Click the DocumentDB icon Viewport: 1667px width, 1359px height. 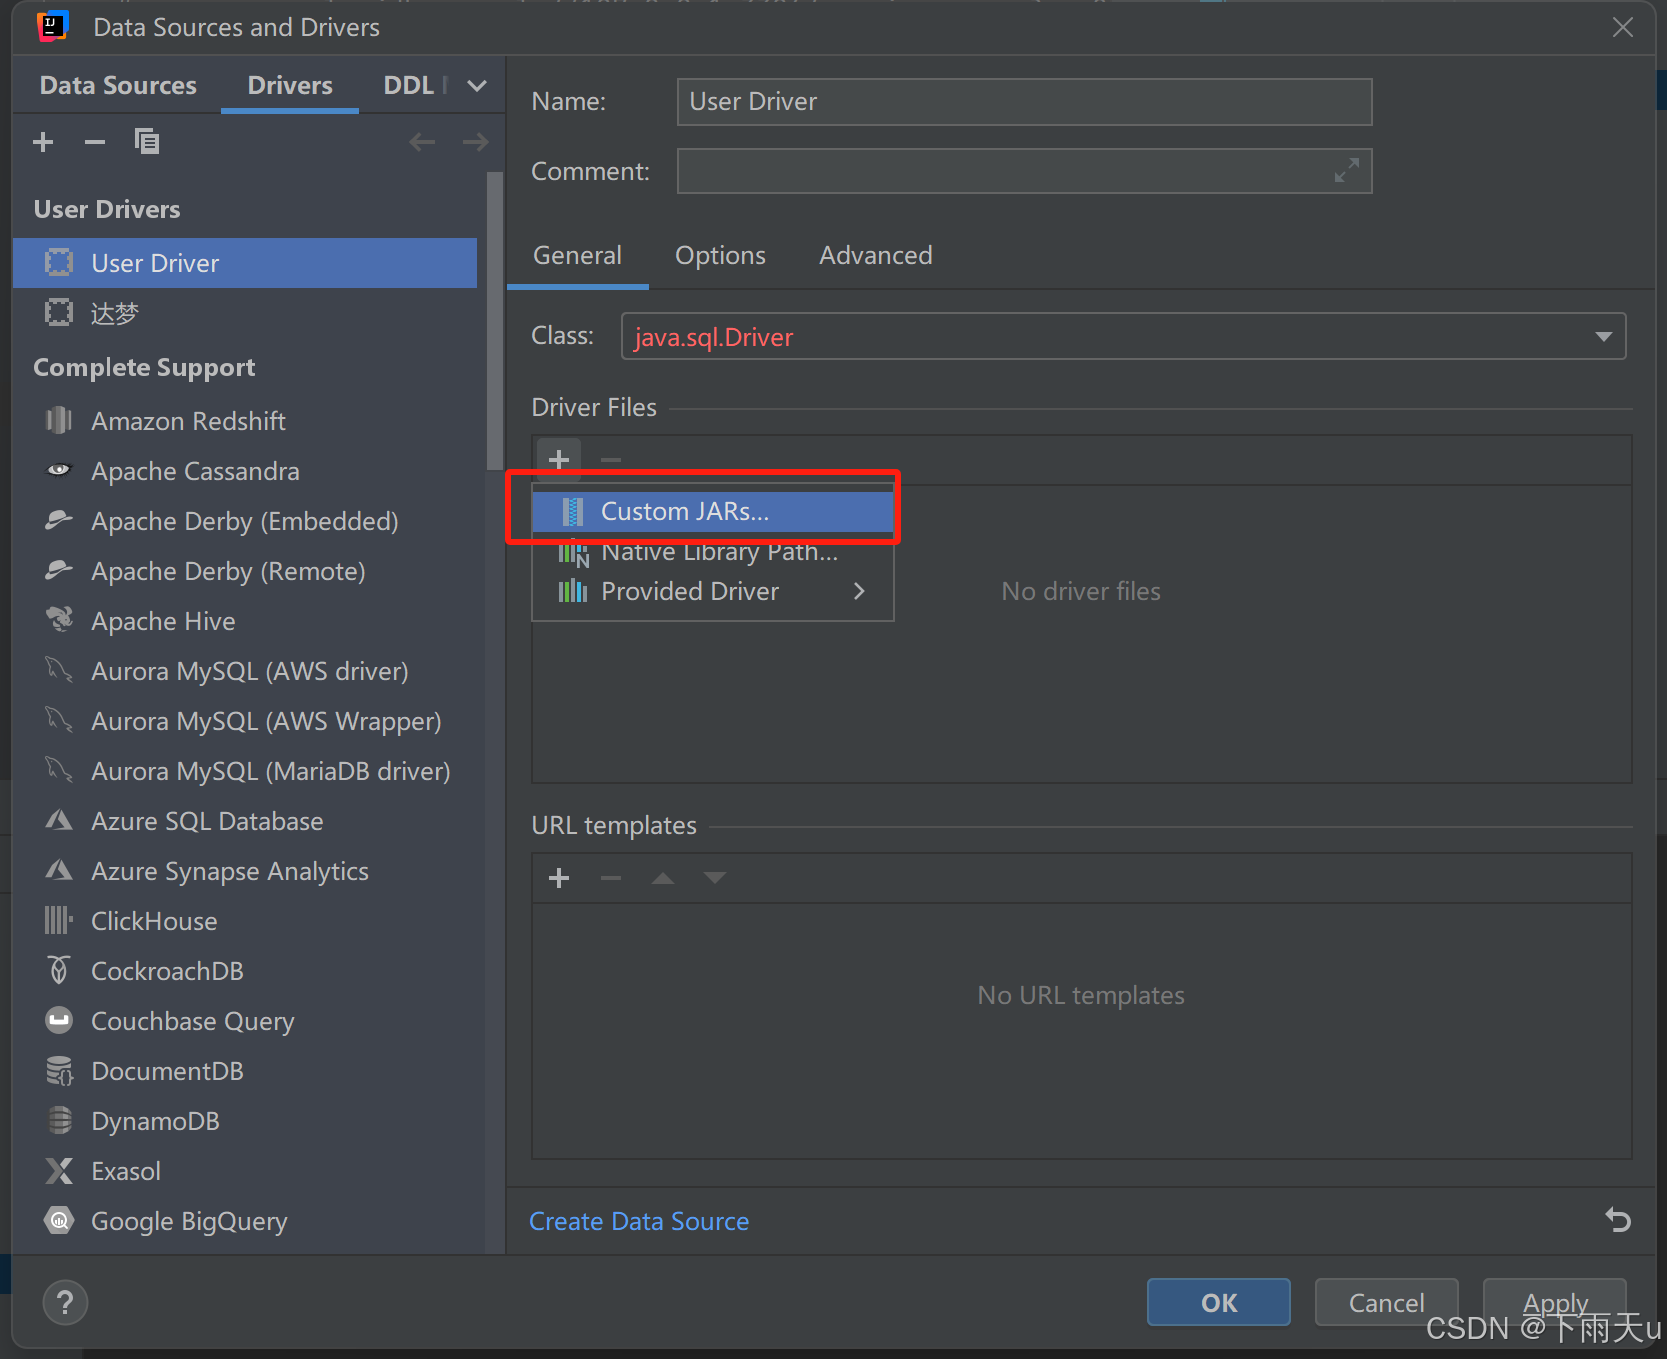[x=59, y=1070]
